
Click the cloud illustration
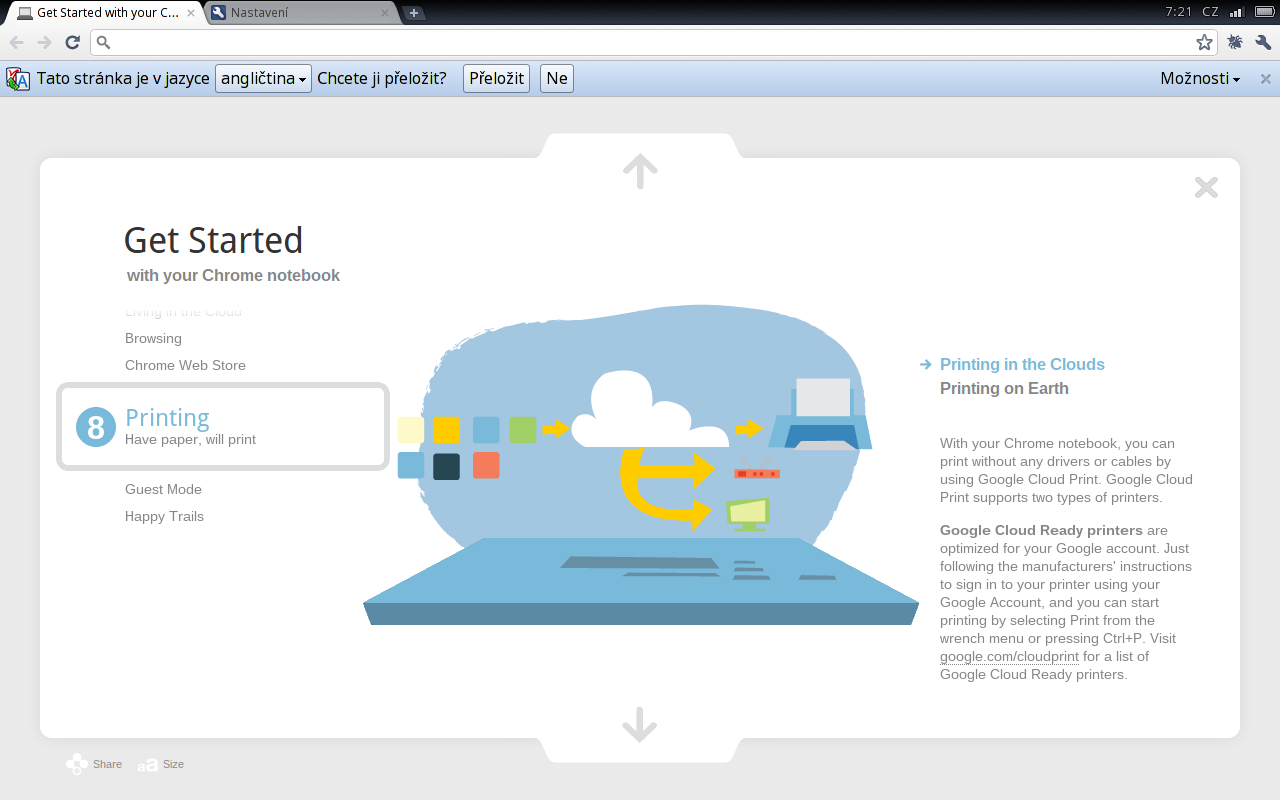coord(650,408)
